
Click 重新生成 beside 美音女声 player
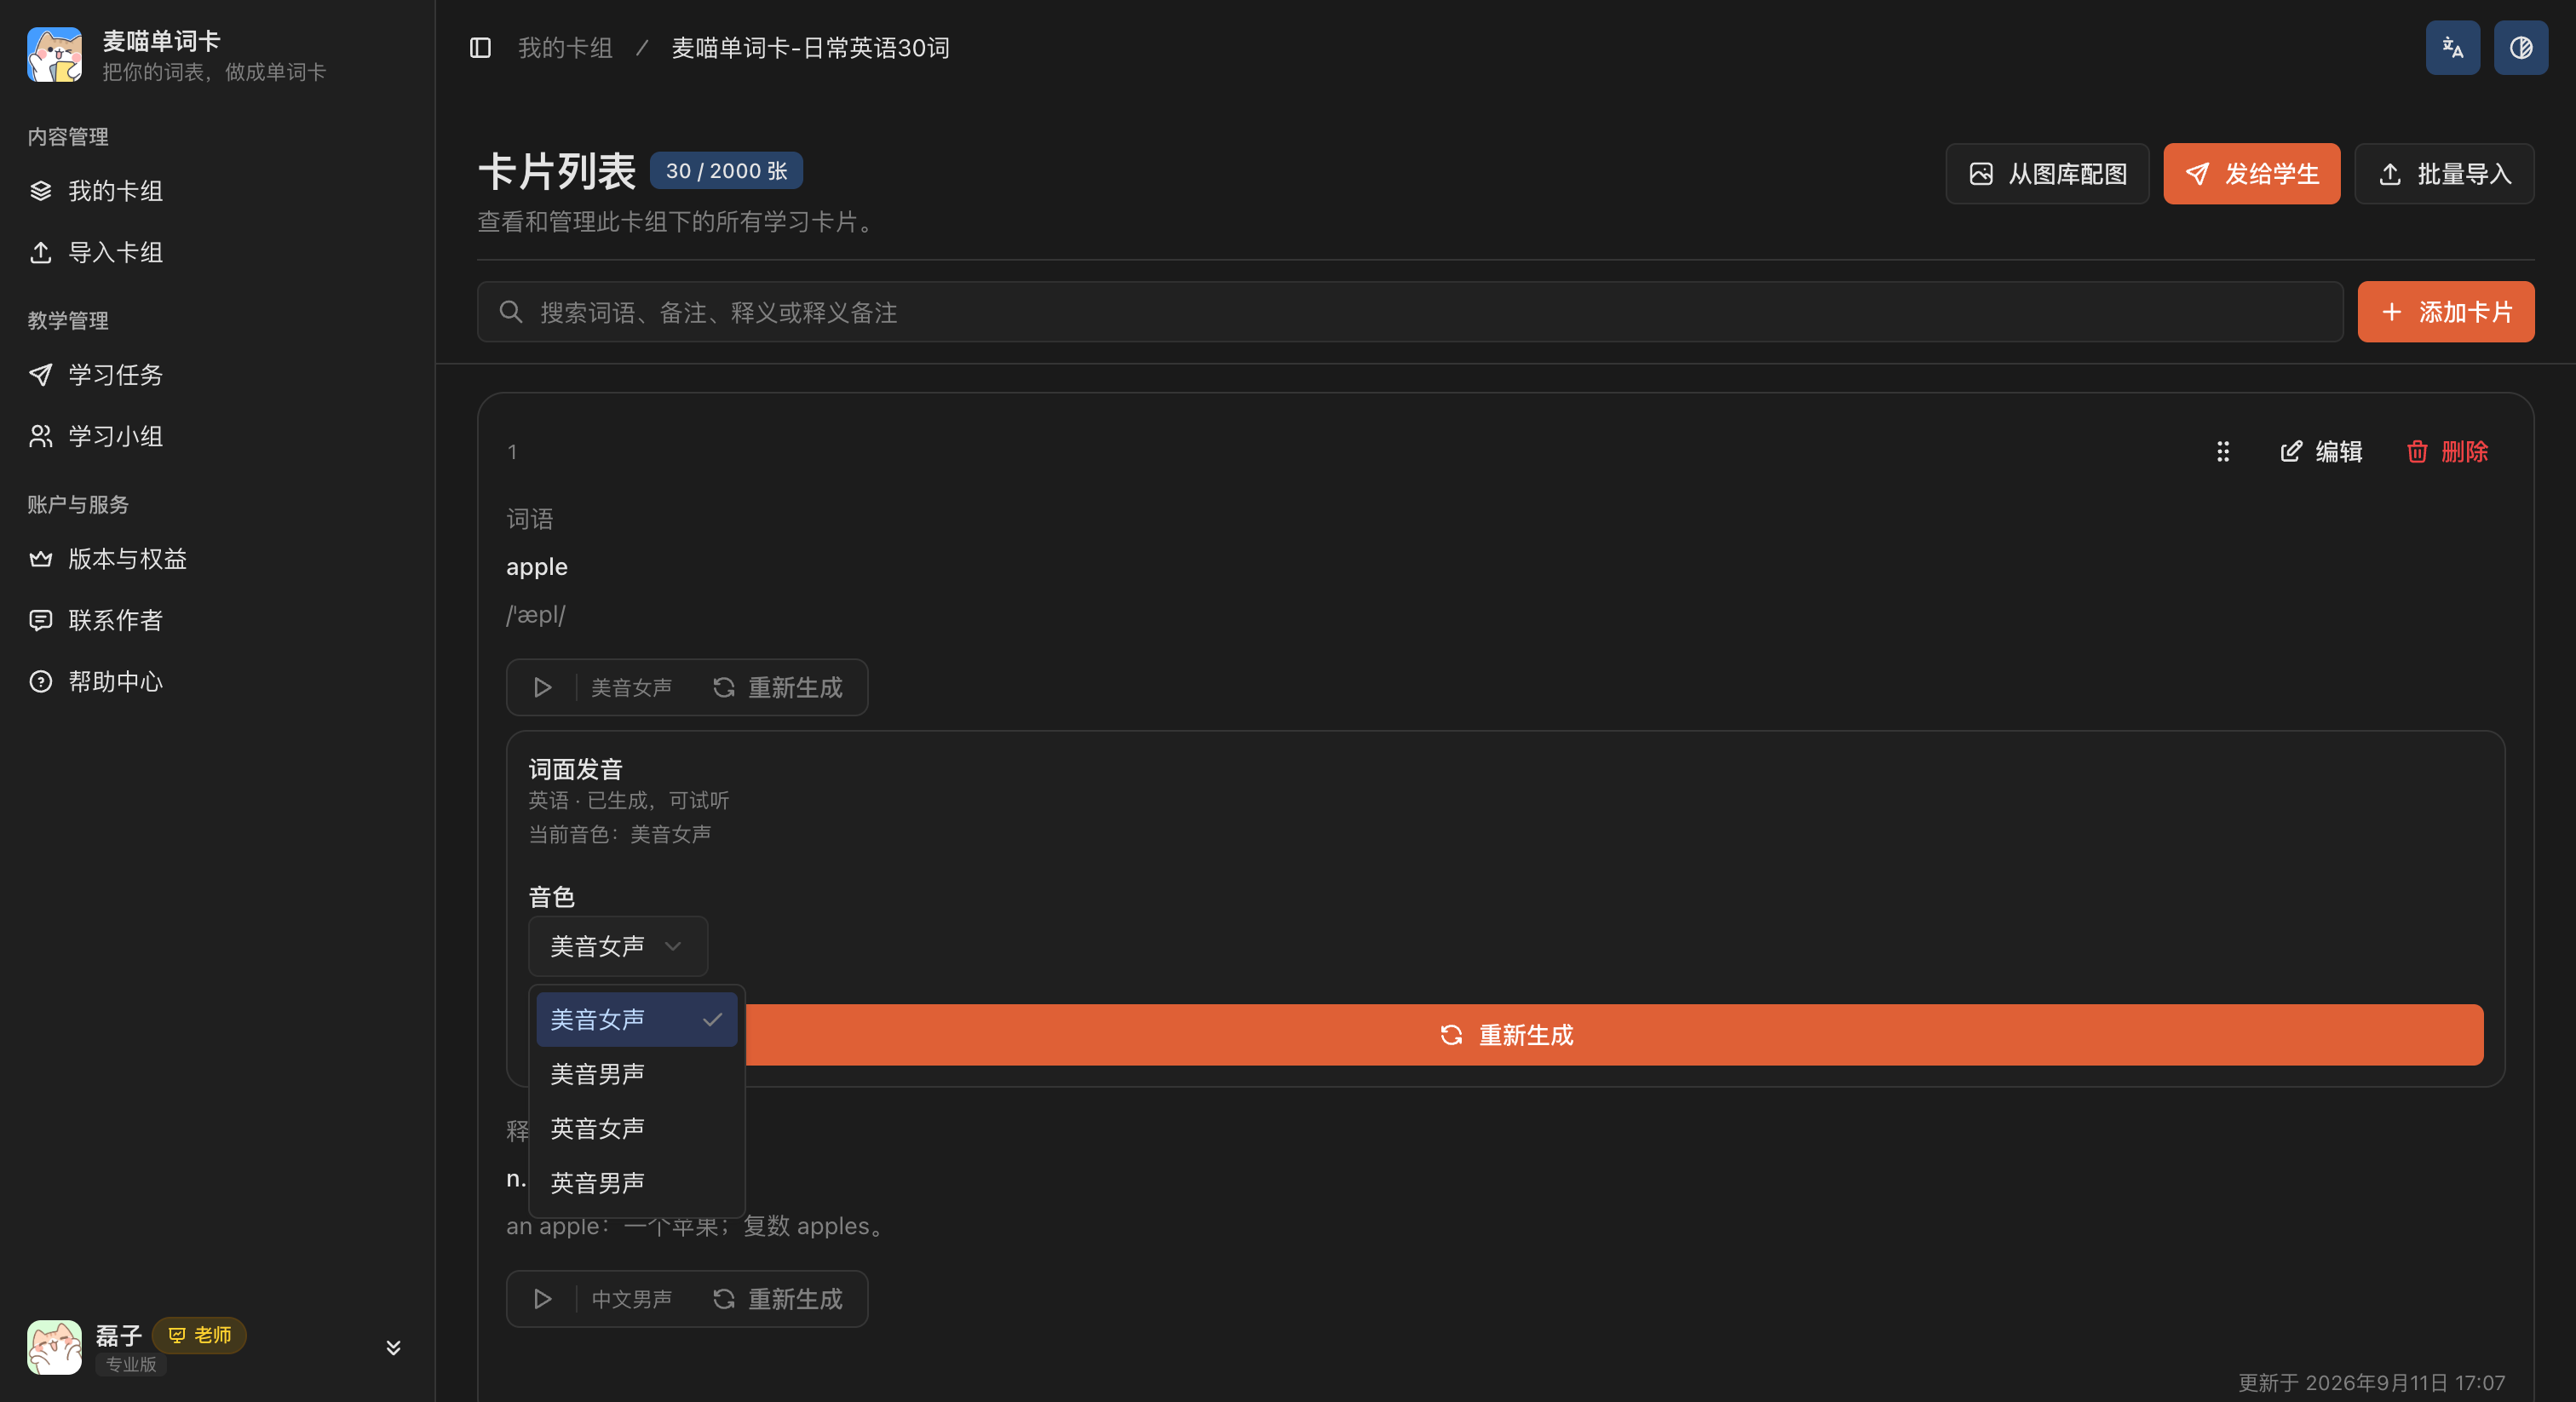pos(777,688)
